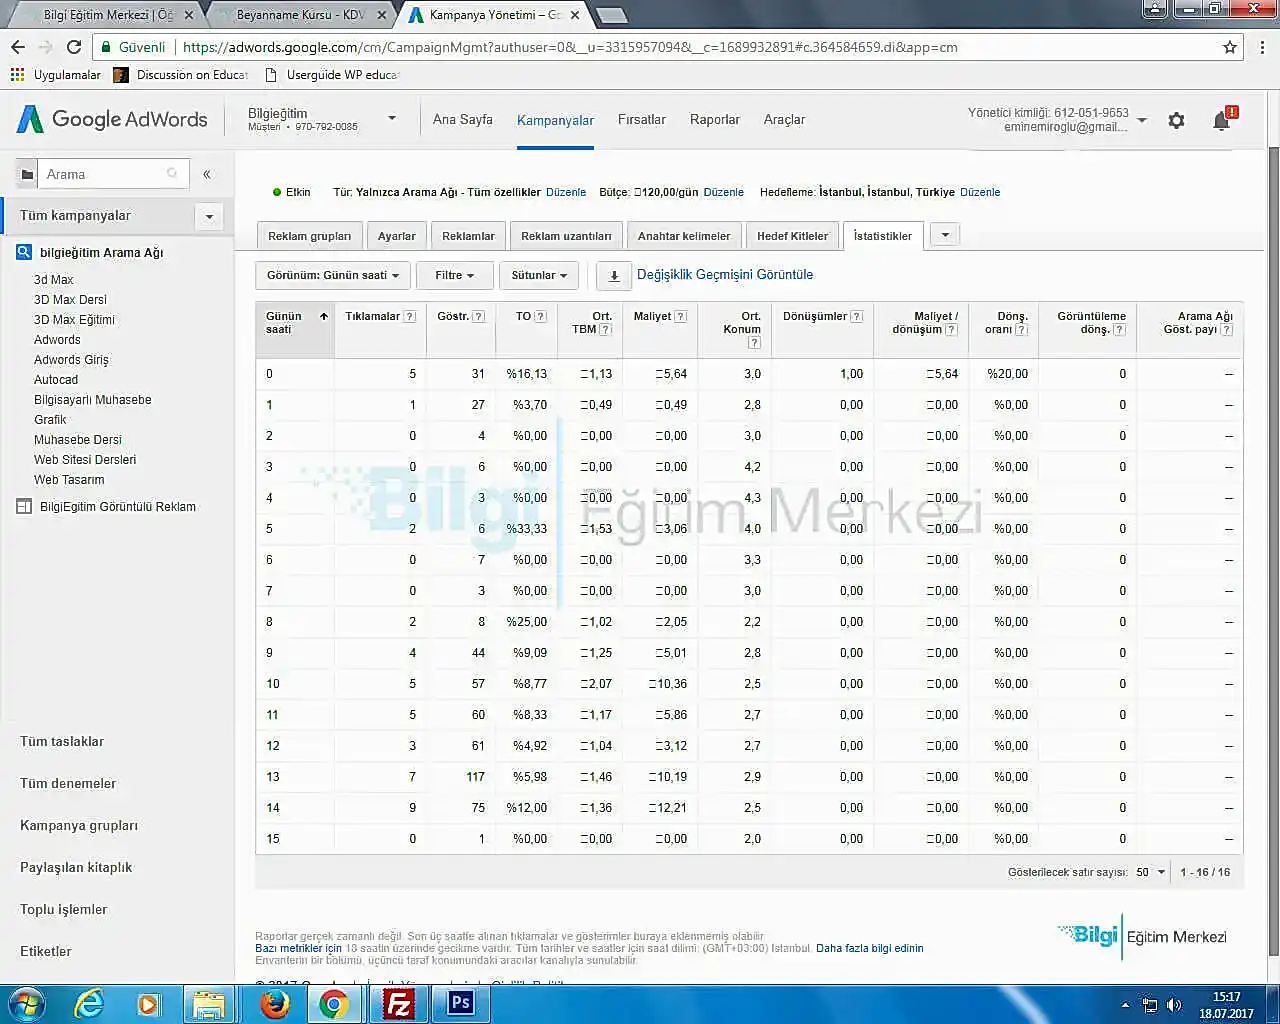Click Düzenle link next to Bütçe
This screenshot has width=1280, height=1024.
tap(723, 192)
